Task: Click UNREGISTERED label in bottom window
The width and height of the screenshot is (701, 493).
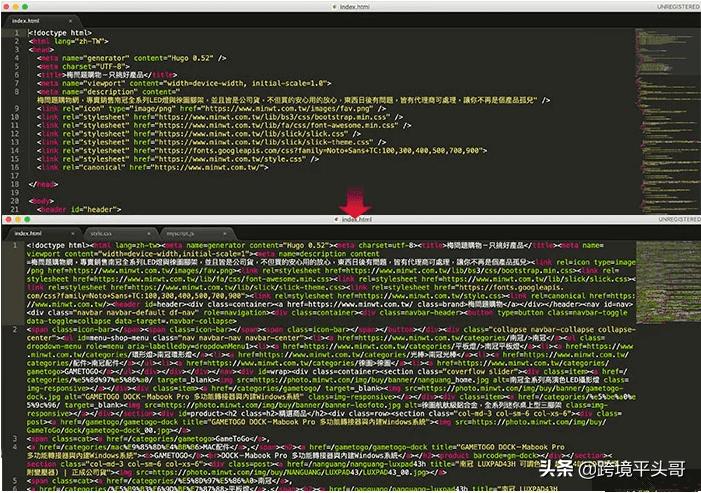Action: (679, 219)
